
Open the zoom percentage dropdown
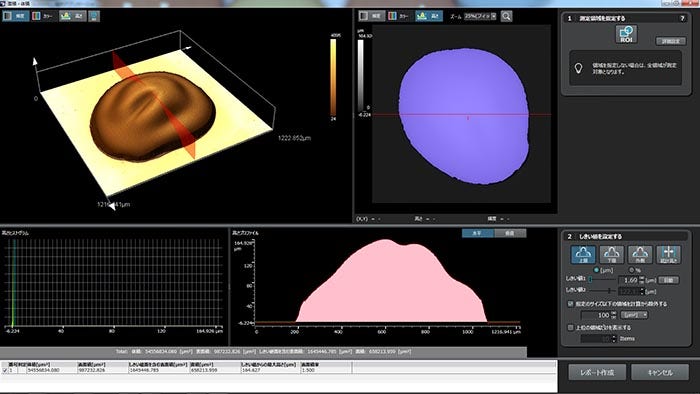[x=480, y=16]
